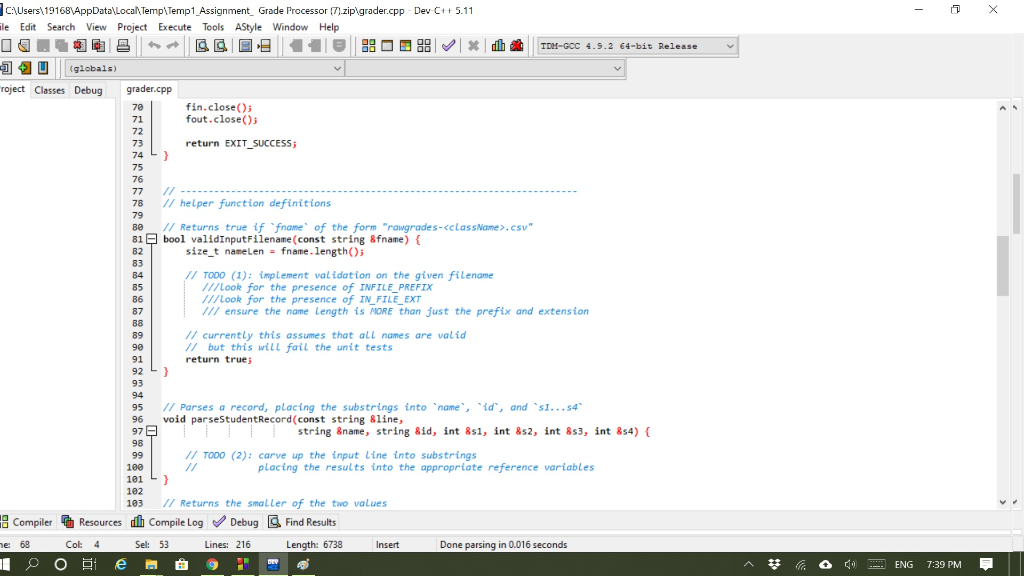
Task: Click the blue Goto Bookmark icon
Action: pyautogui.click(x=43, y=68)
